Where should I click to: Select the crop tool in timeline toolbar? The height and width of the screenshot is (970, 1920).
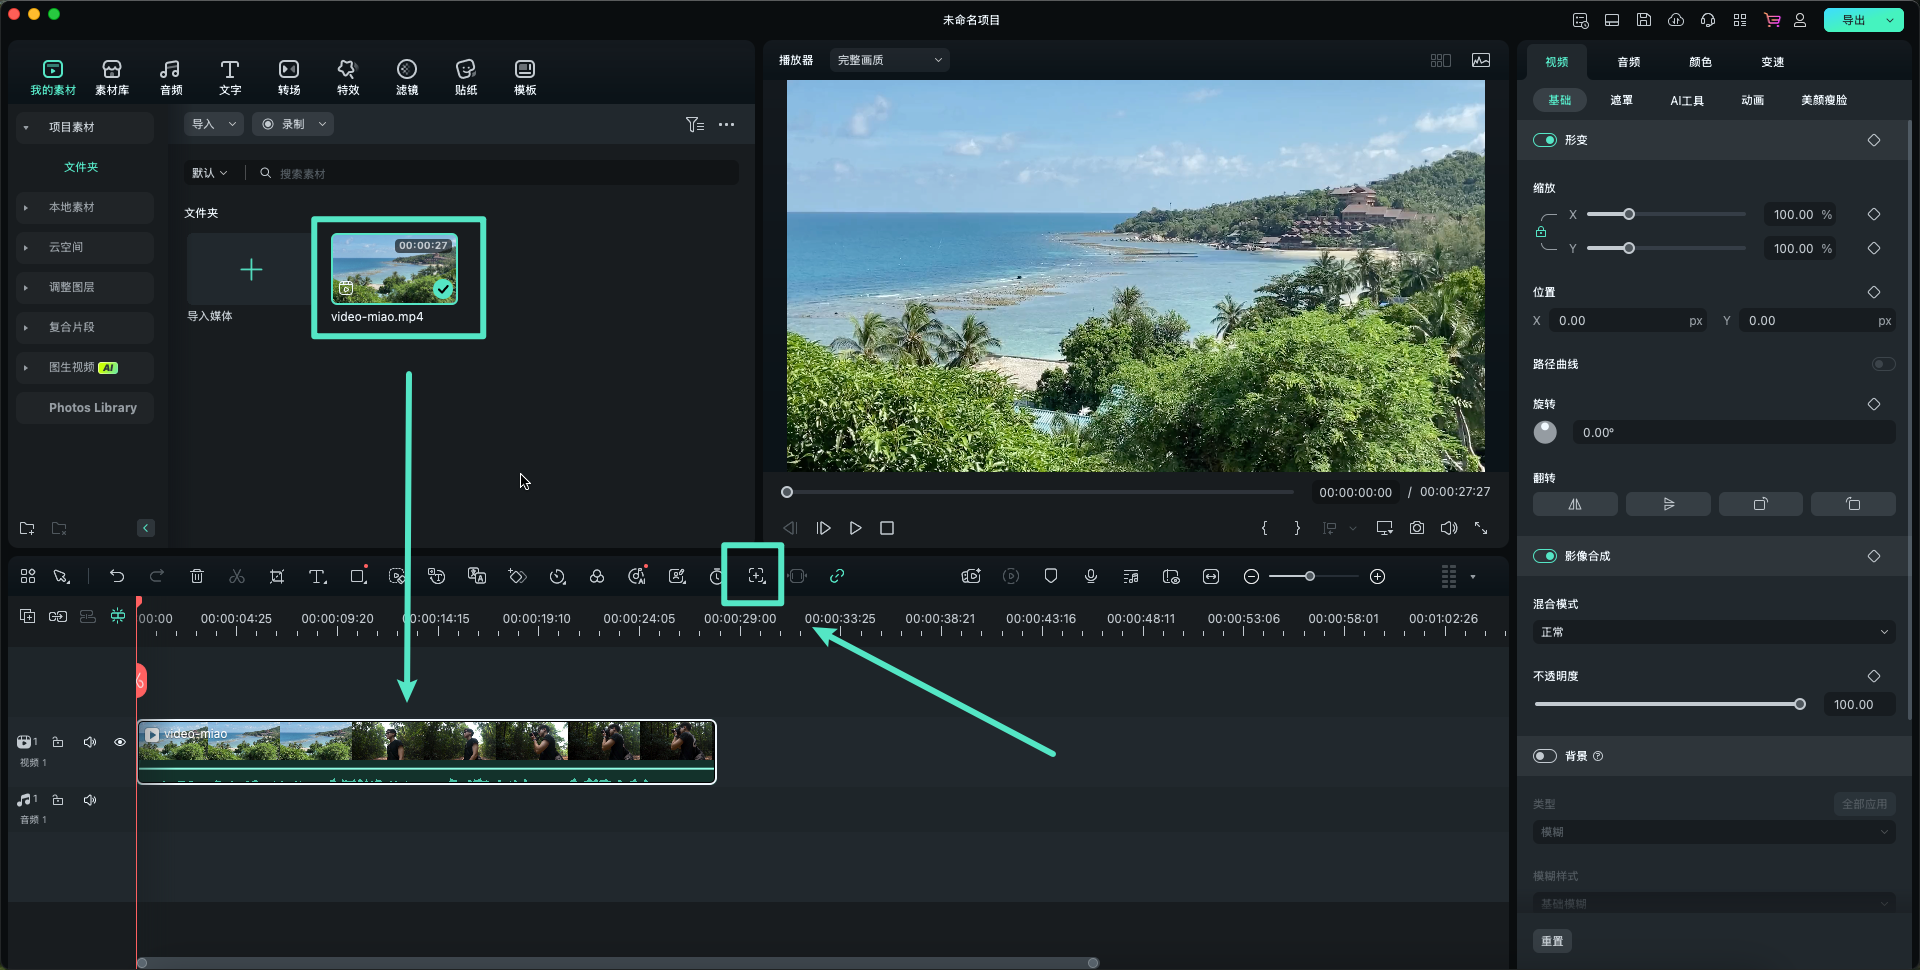277,576
